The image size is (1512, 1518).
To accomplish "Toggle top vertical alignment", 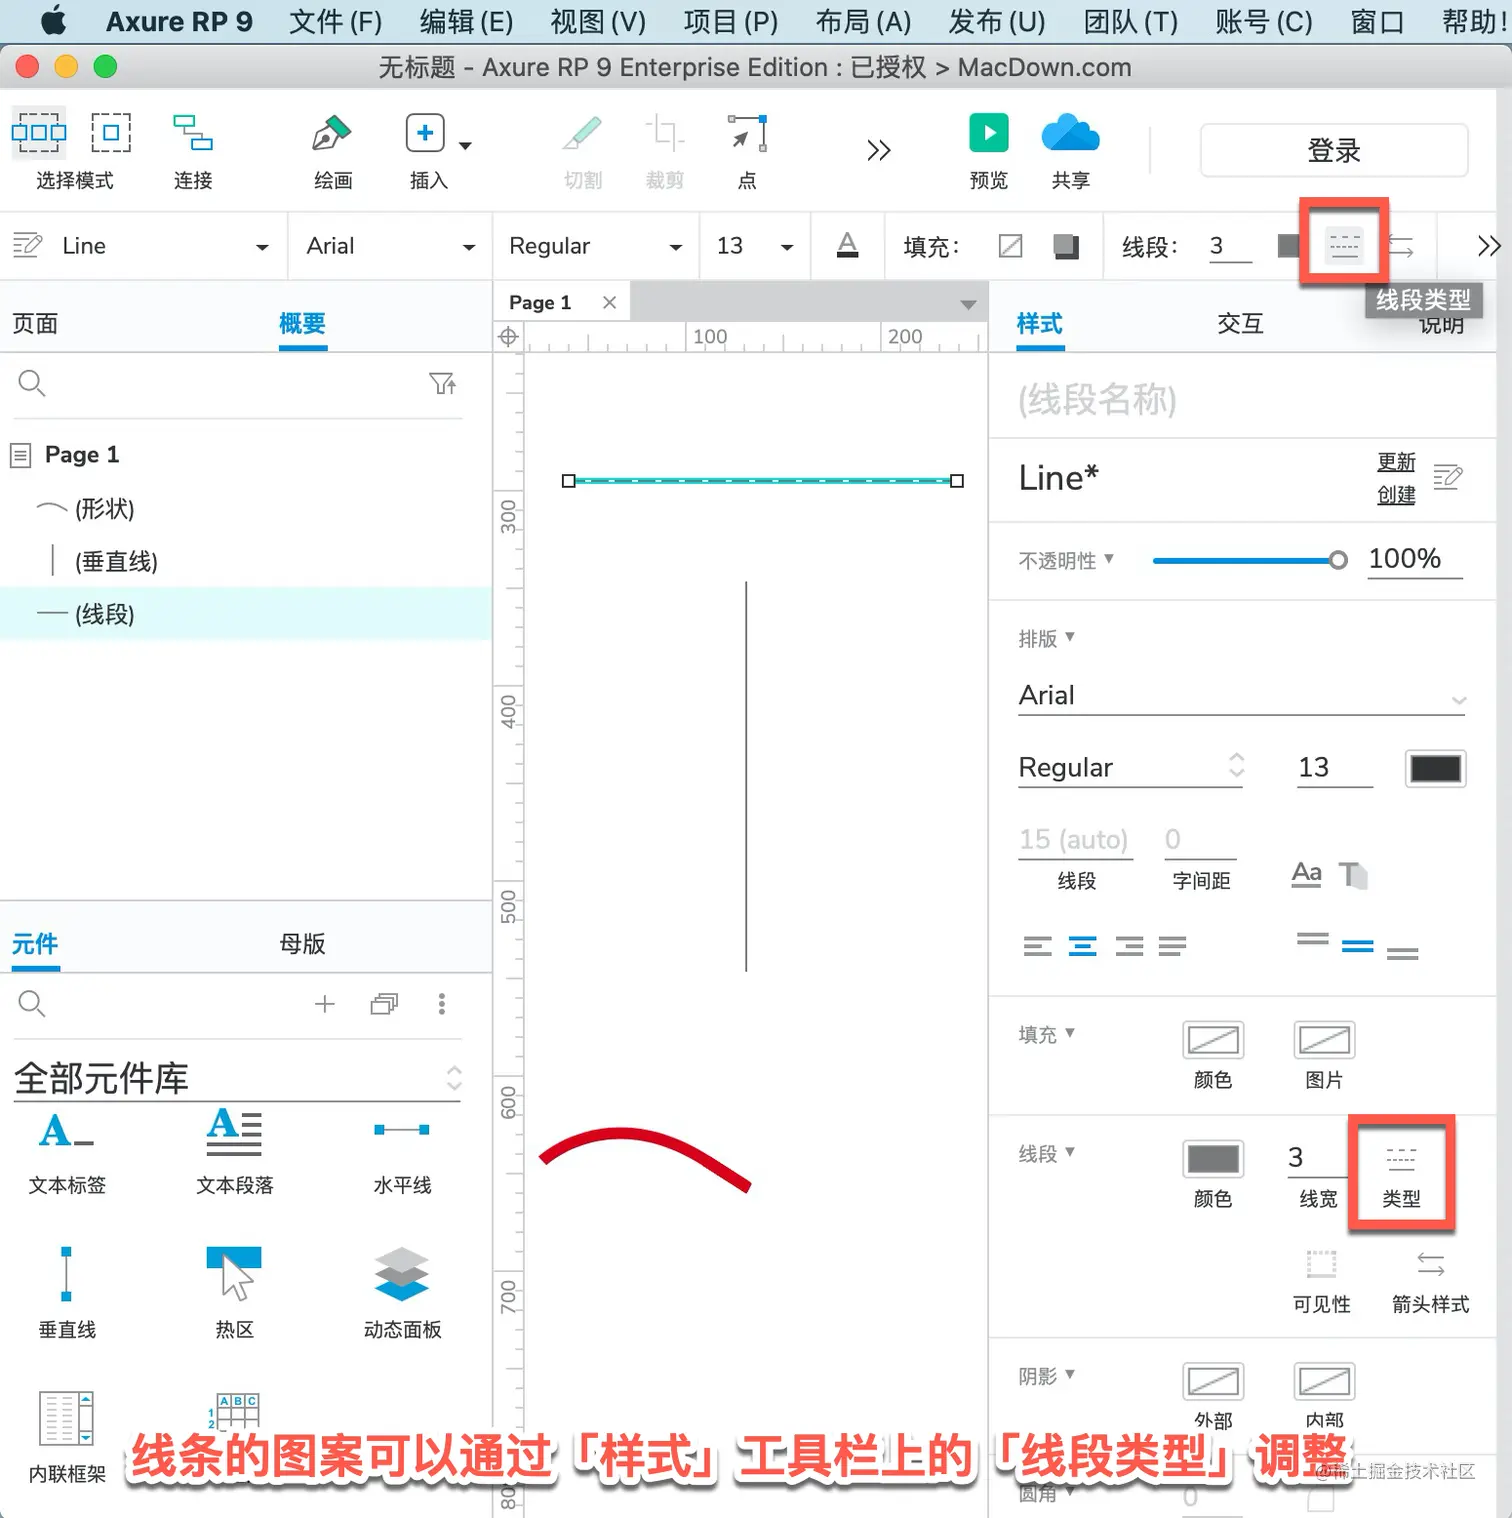I will pos(1312,940).
